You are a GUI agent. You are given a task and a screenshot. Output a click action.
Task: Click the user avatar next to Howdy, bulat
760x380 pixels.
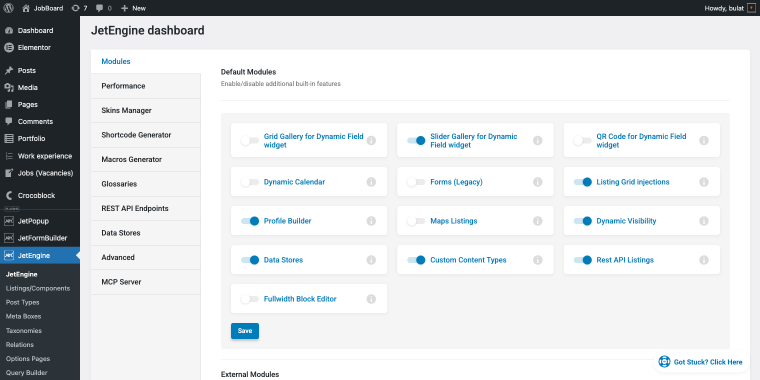pos(751,8)
